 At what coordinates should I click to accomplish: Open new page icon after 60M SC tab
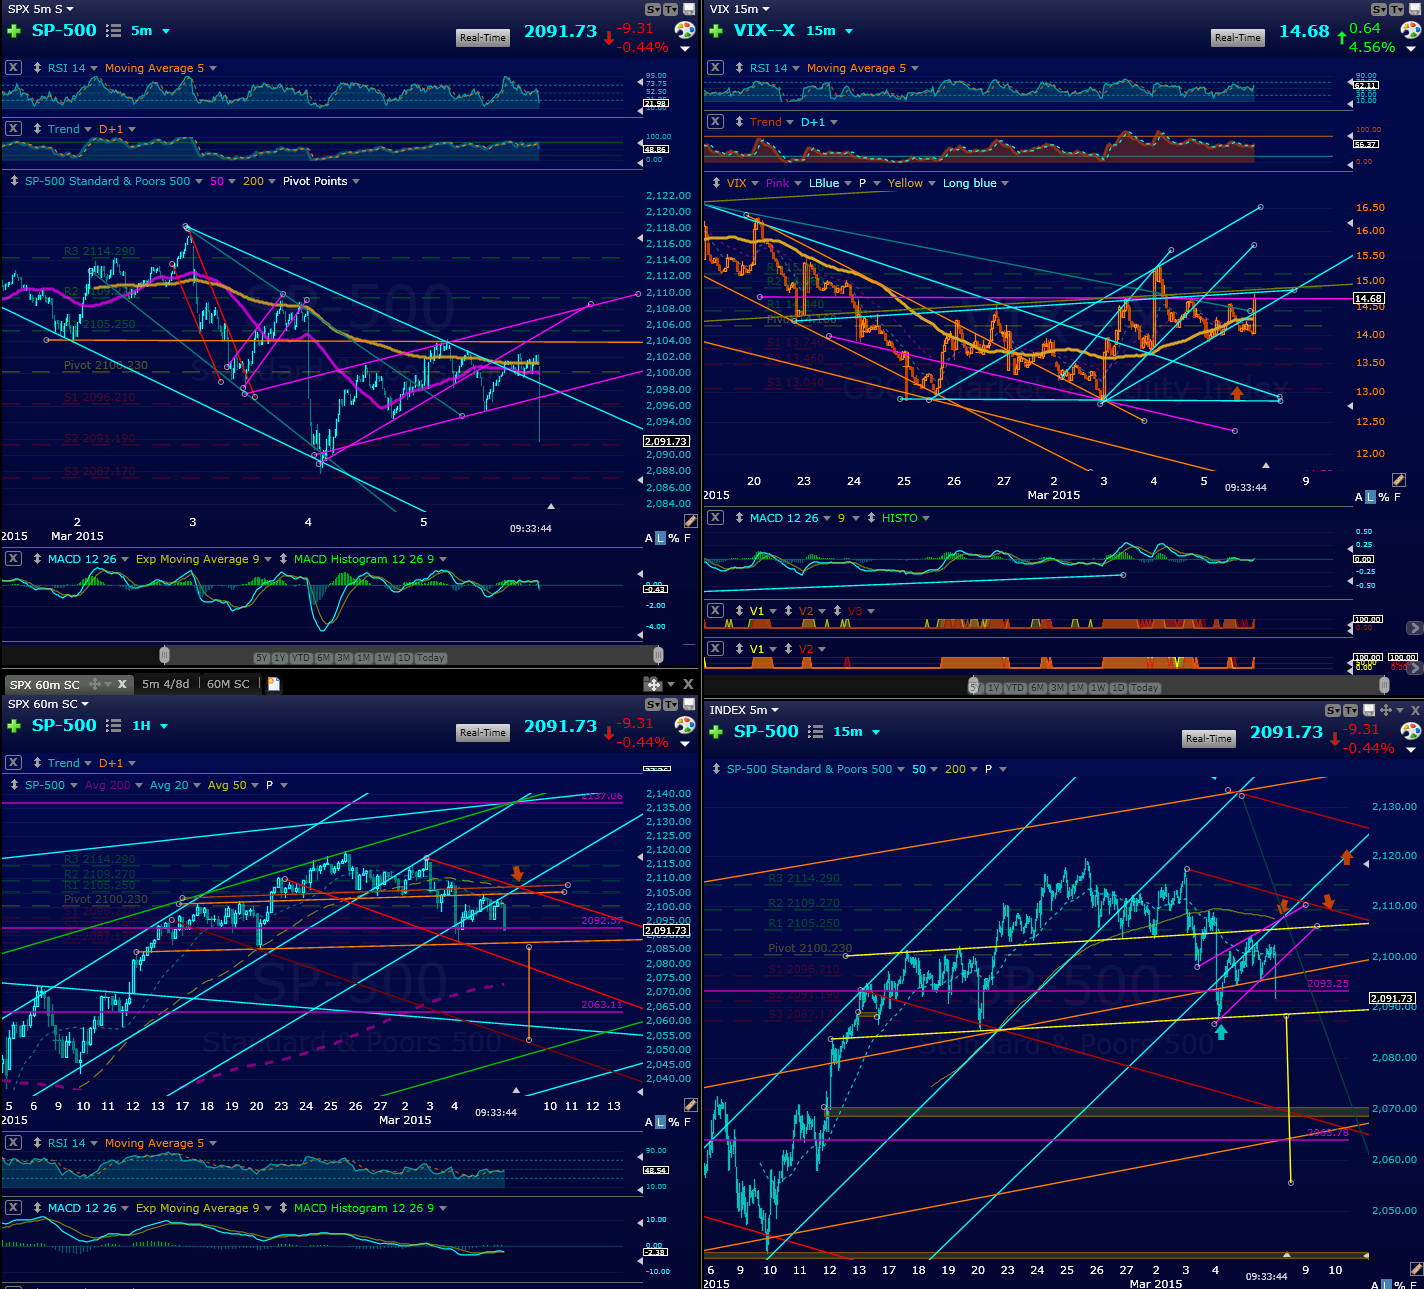click(273, 684)
